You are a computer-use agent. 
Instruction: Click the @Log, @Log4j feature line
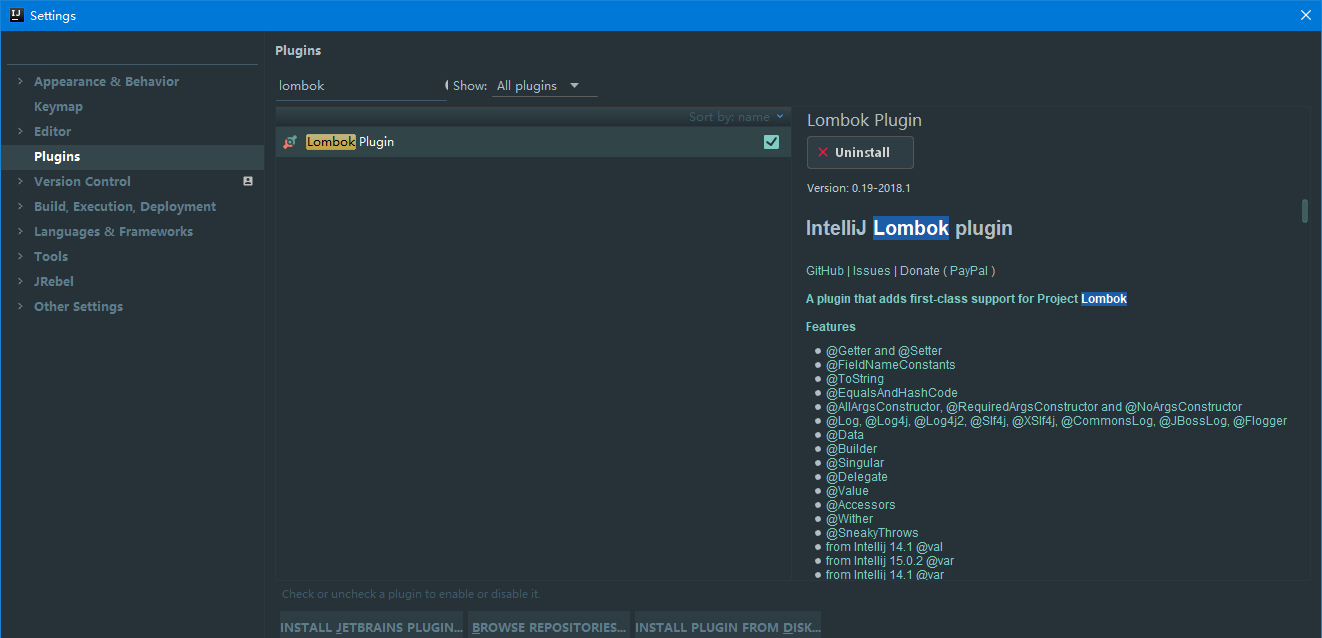[1056, 421]
